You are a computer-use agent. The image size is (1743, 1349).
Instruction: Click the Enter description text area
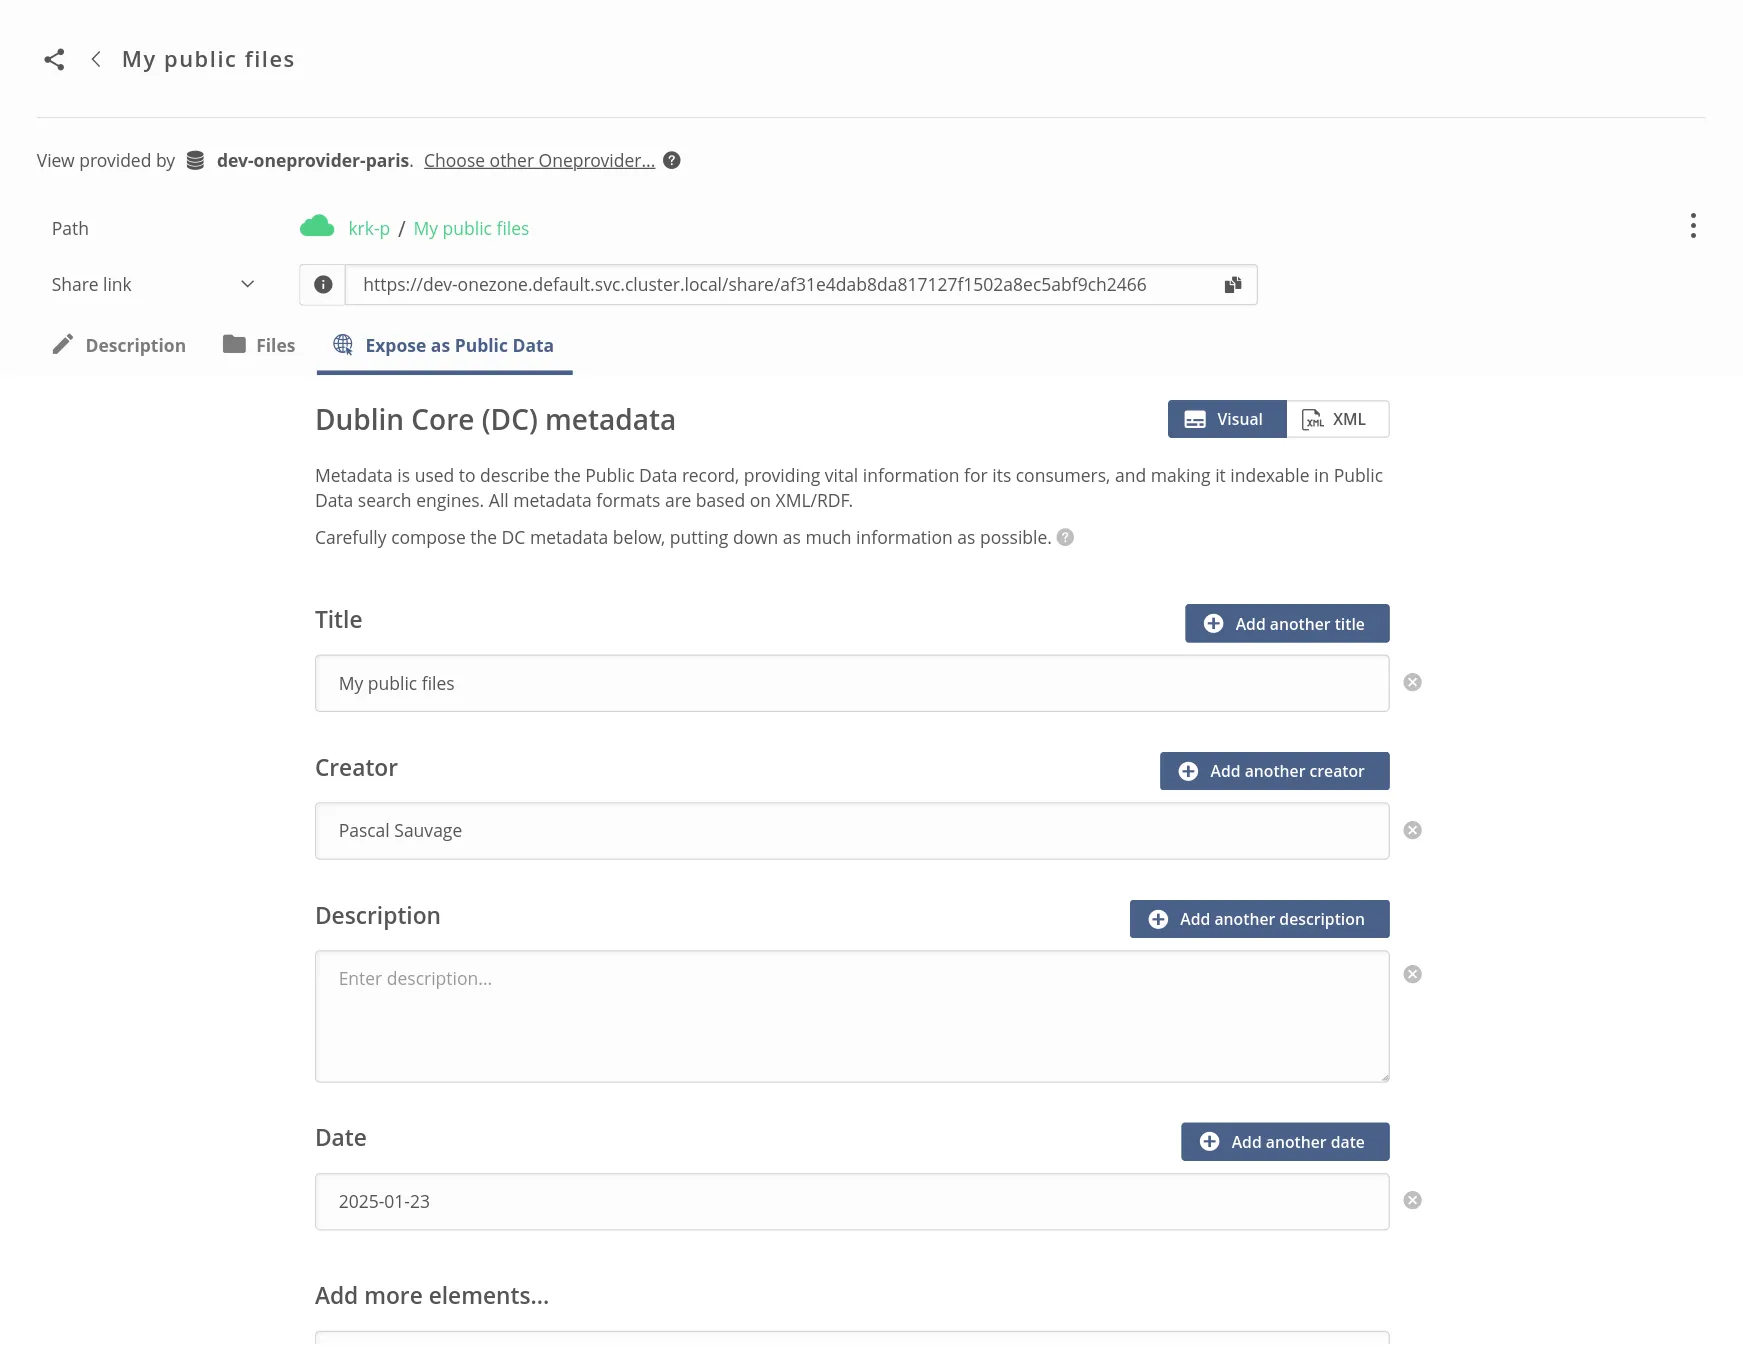point(851,1017)
